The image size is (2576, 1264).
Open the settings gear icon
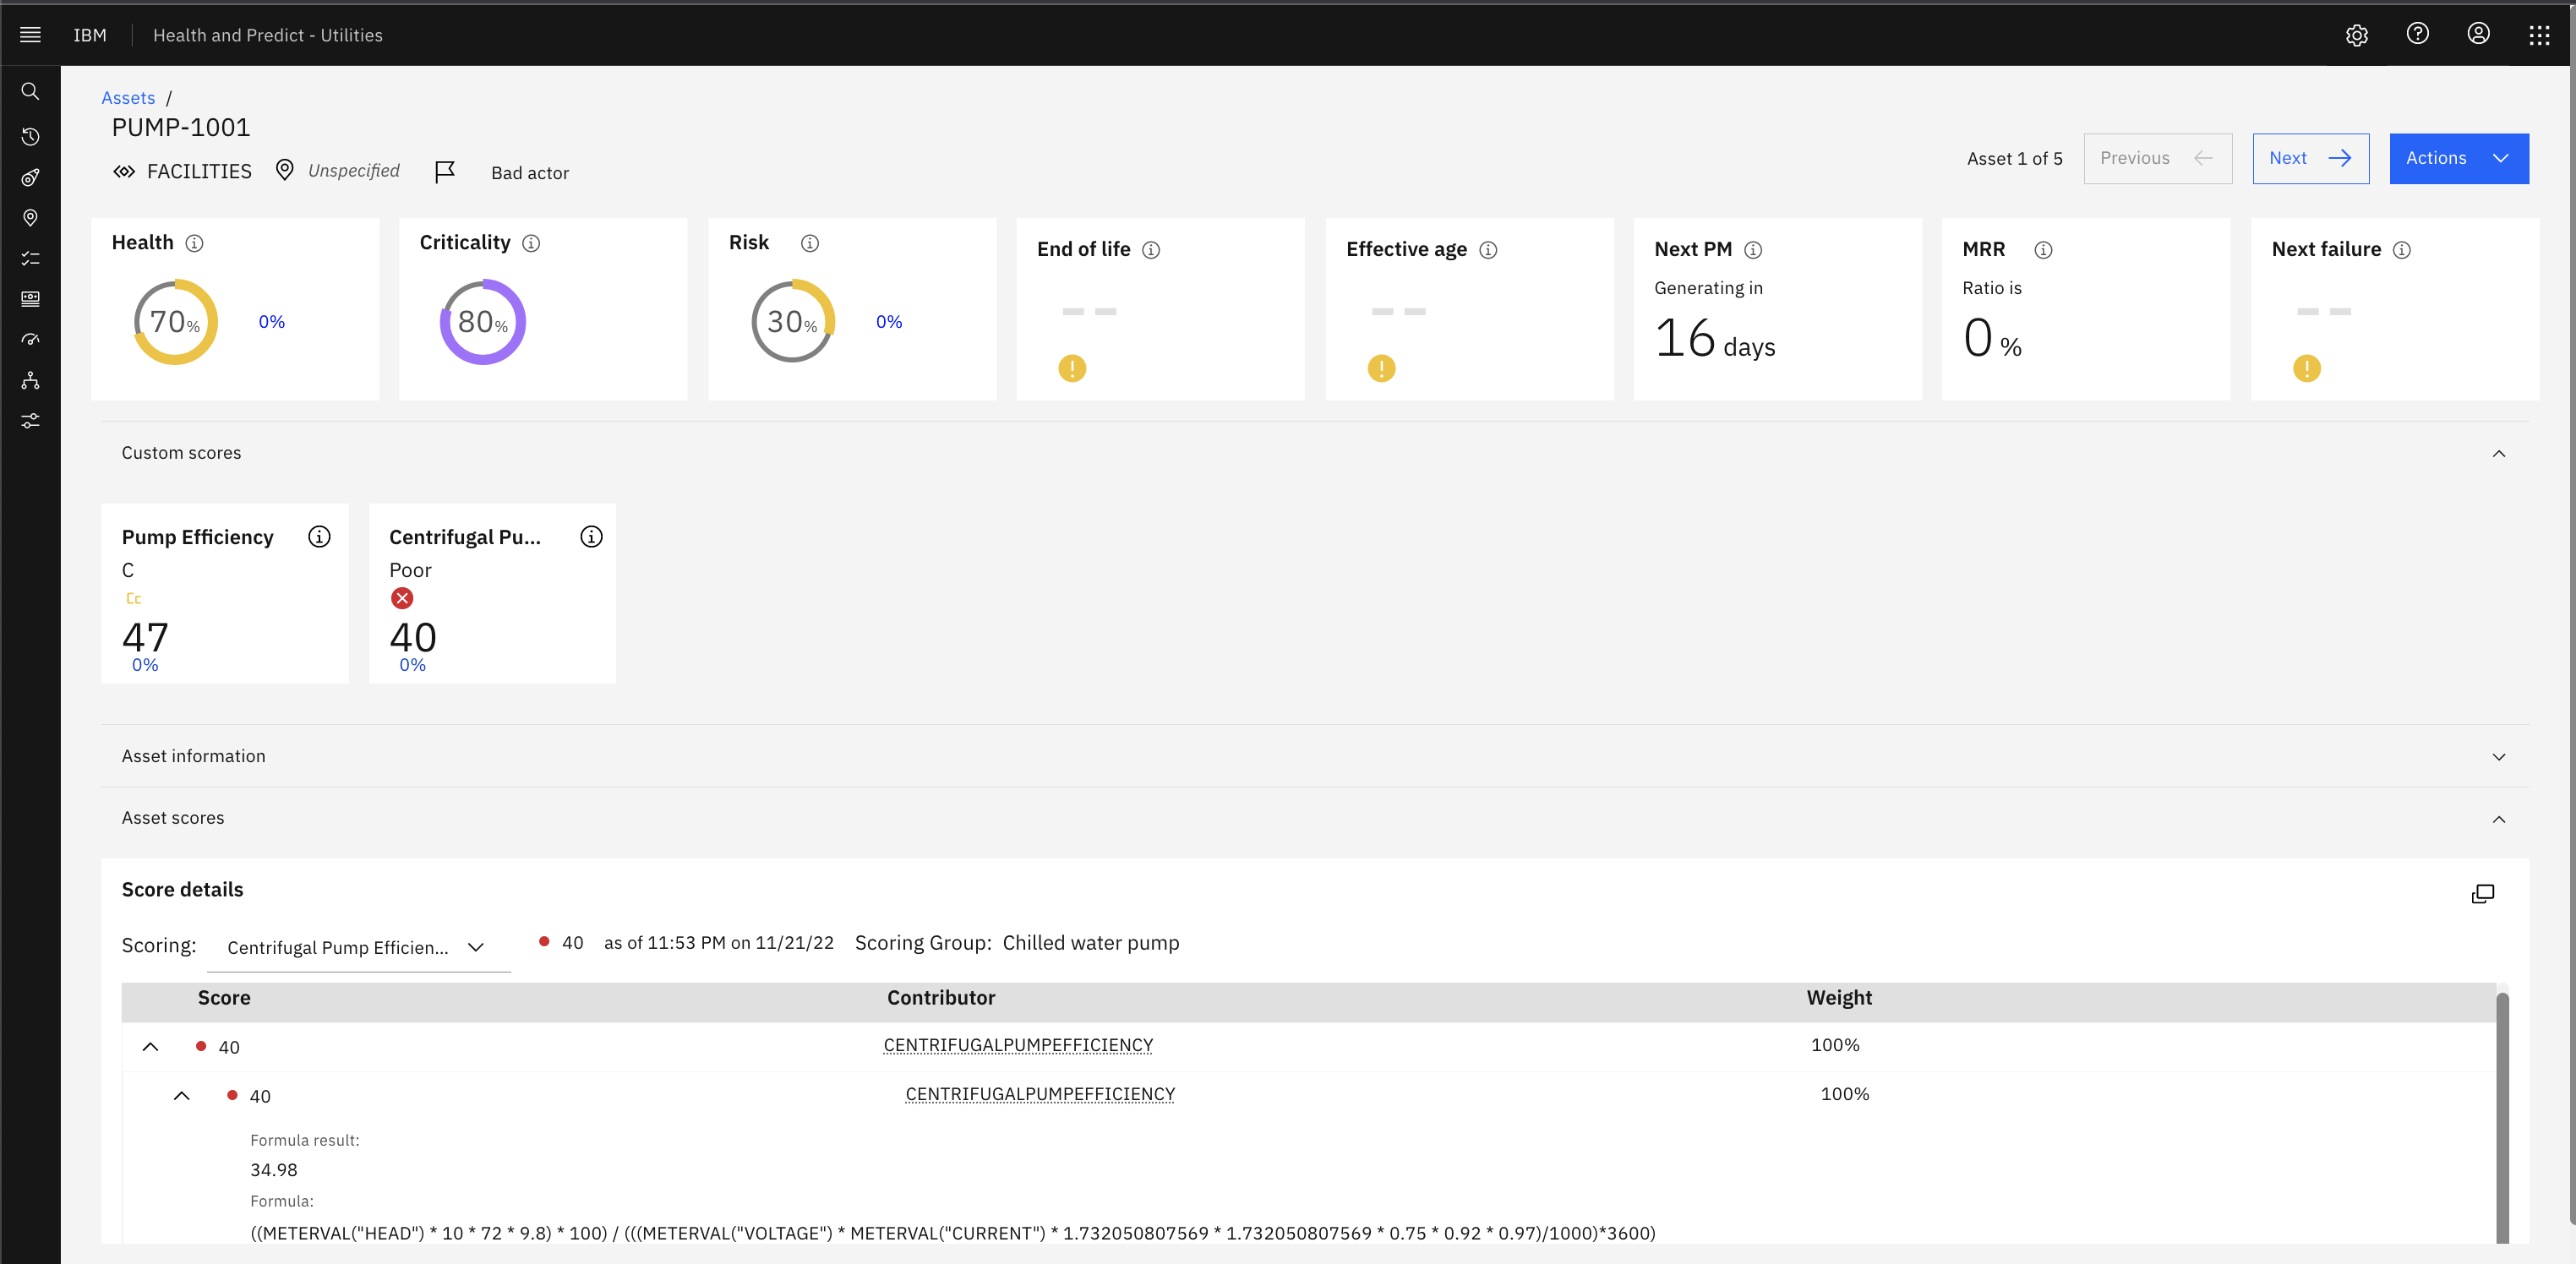(x=2357, y=35)
